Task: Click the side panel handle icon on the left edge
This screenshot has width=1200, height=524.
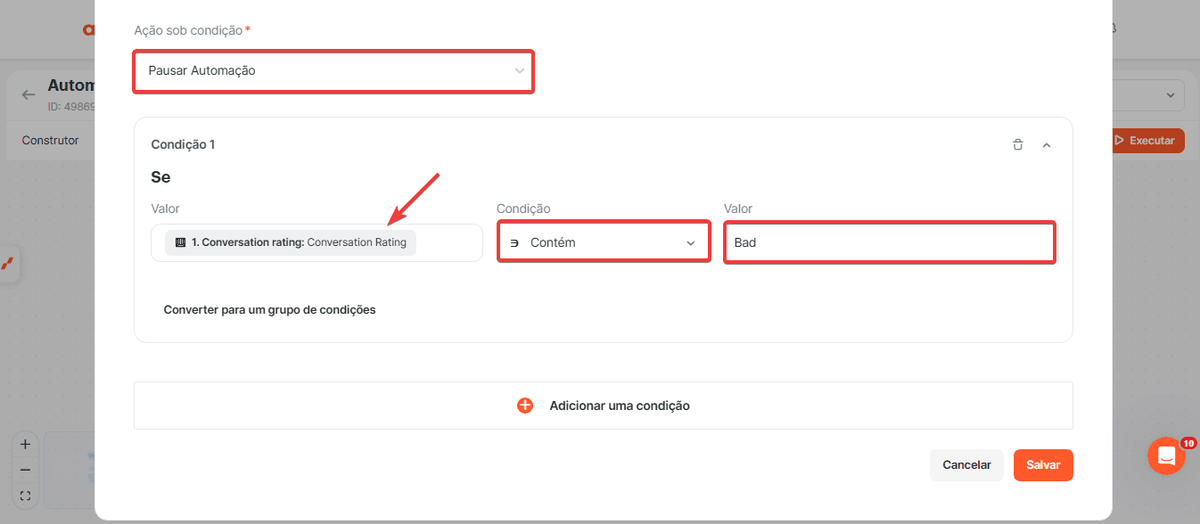Action: 7,264
